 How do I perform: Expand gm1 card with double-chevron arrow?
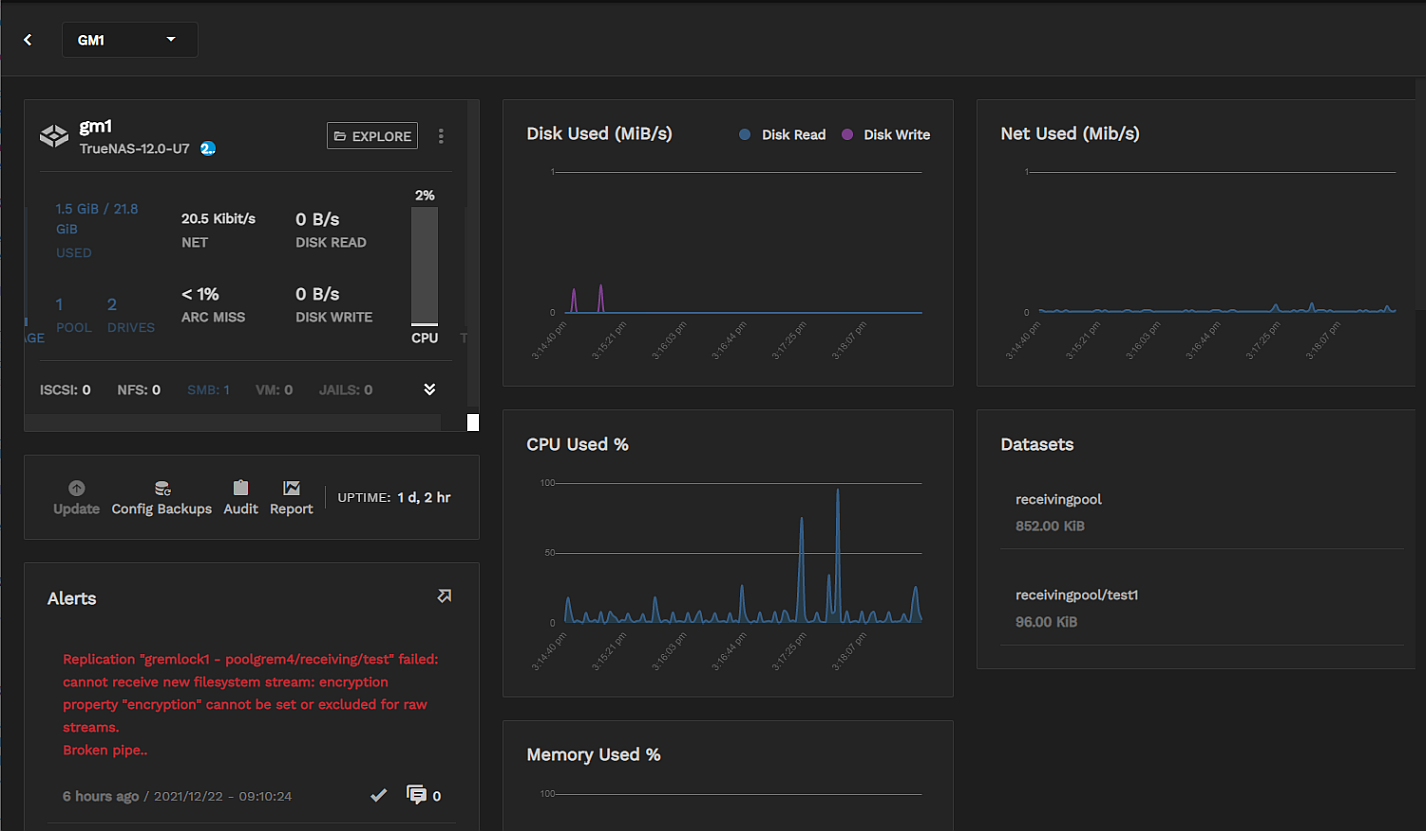click(430, 389)
